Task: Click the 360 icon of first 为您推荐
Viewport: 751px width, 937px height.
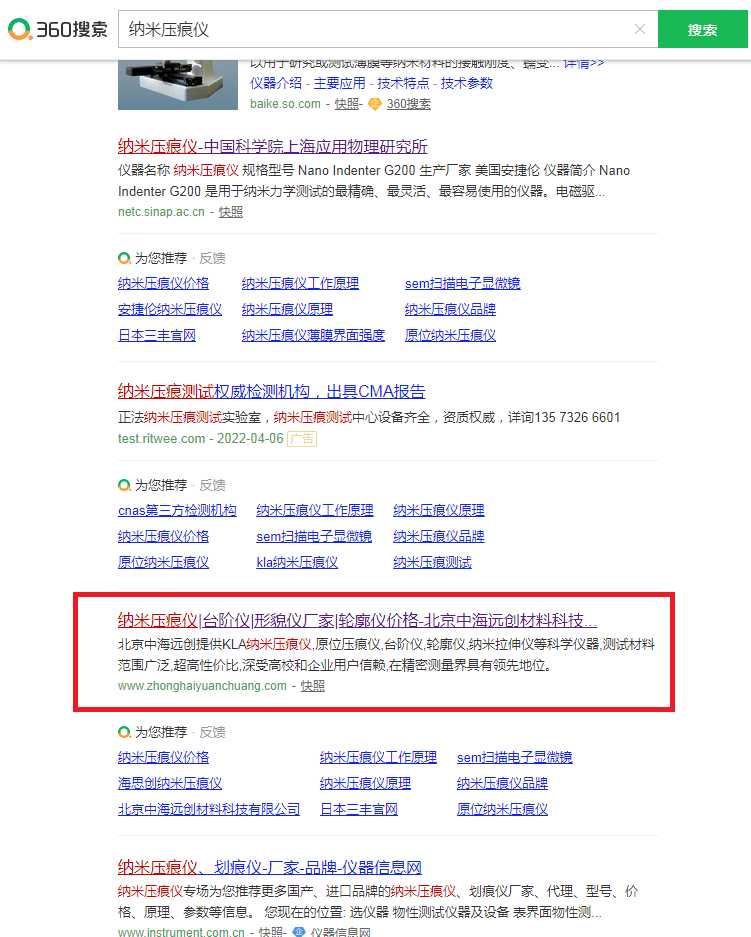Action: click(x=124, y=258)
